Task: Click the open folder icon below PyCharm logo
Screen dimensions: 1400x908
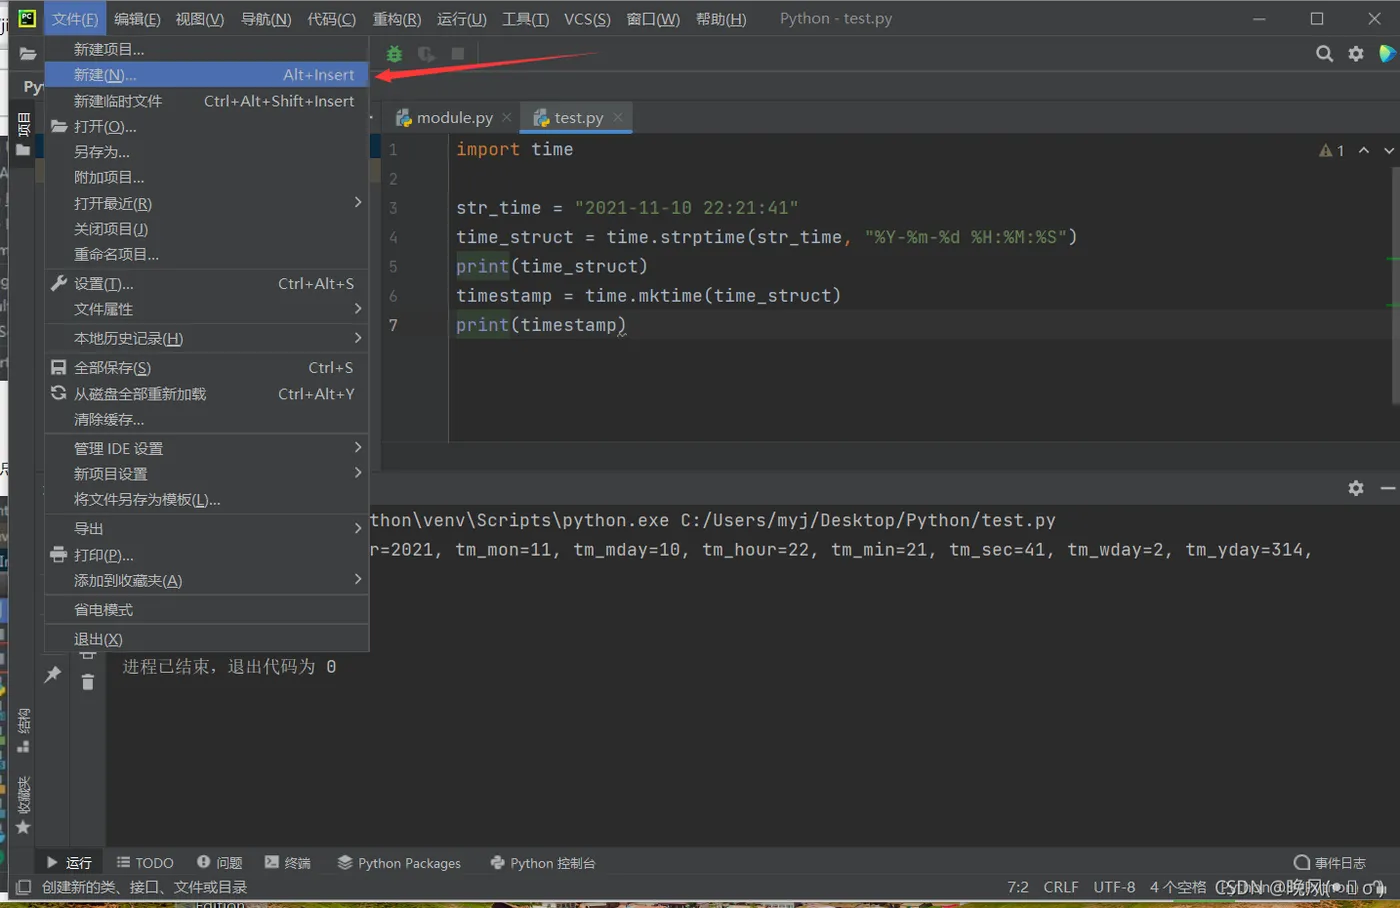Action: (x=27, y=54)
